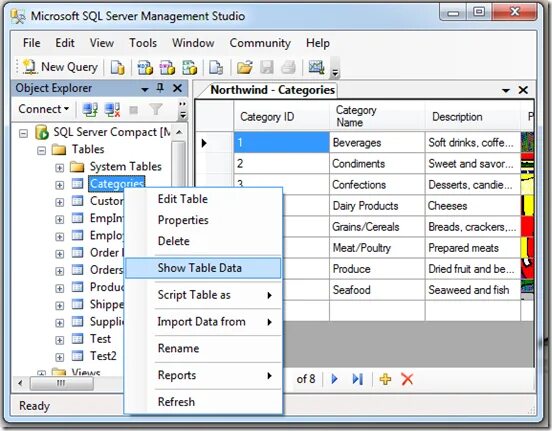Open the Connect dropdown in Object Explorer
This screenshot has height=431, width=552.
pyautogui.click(x=44, y=109)
